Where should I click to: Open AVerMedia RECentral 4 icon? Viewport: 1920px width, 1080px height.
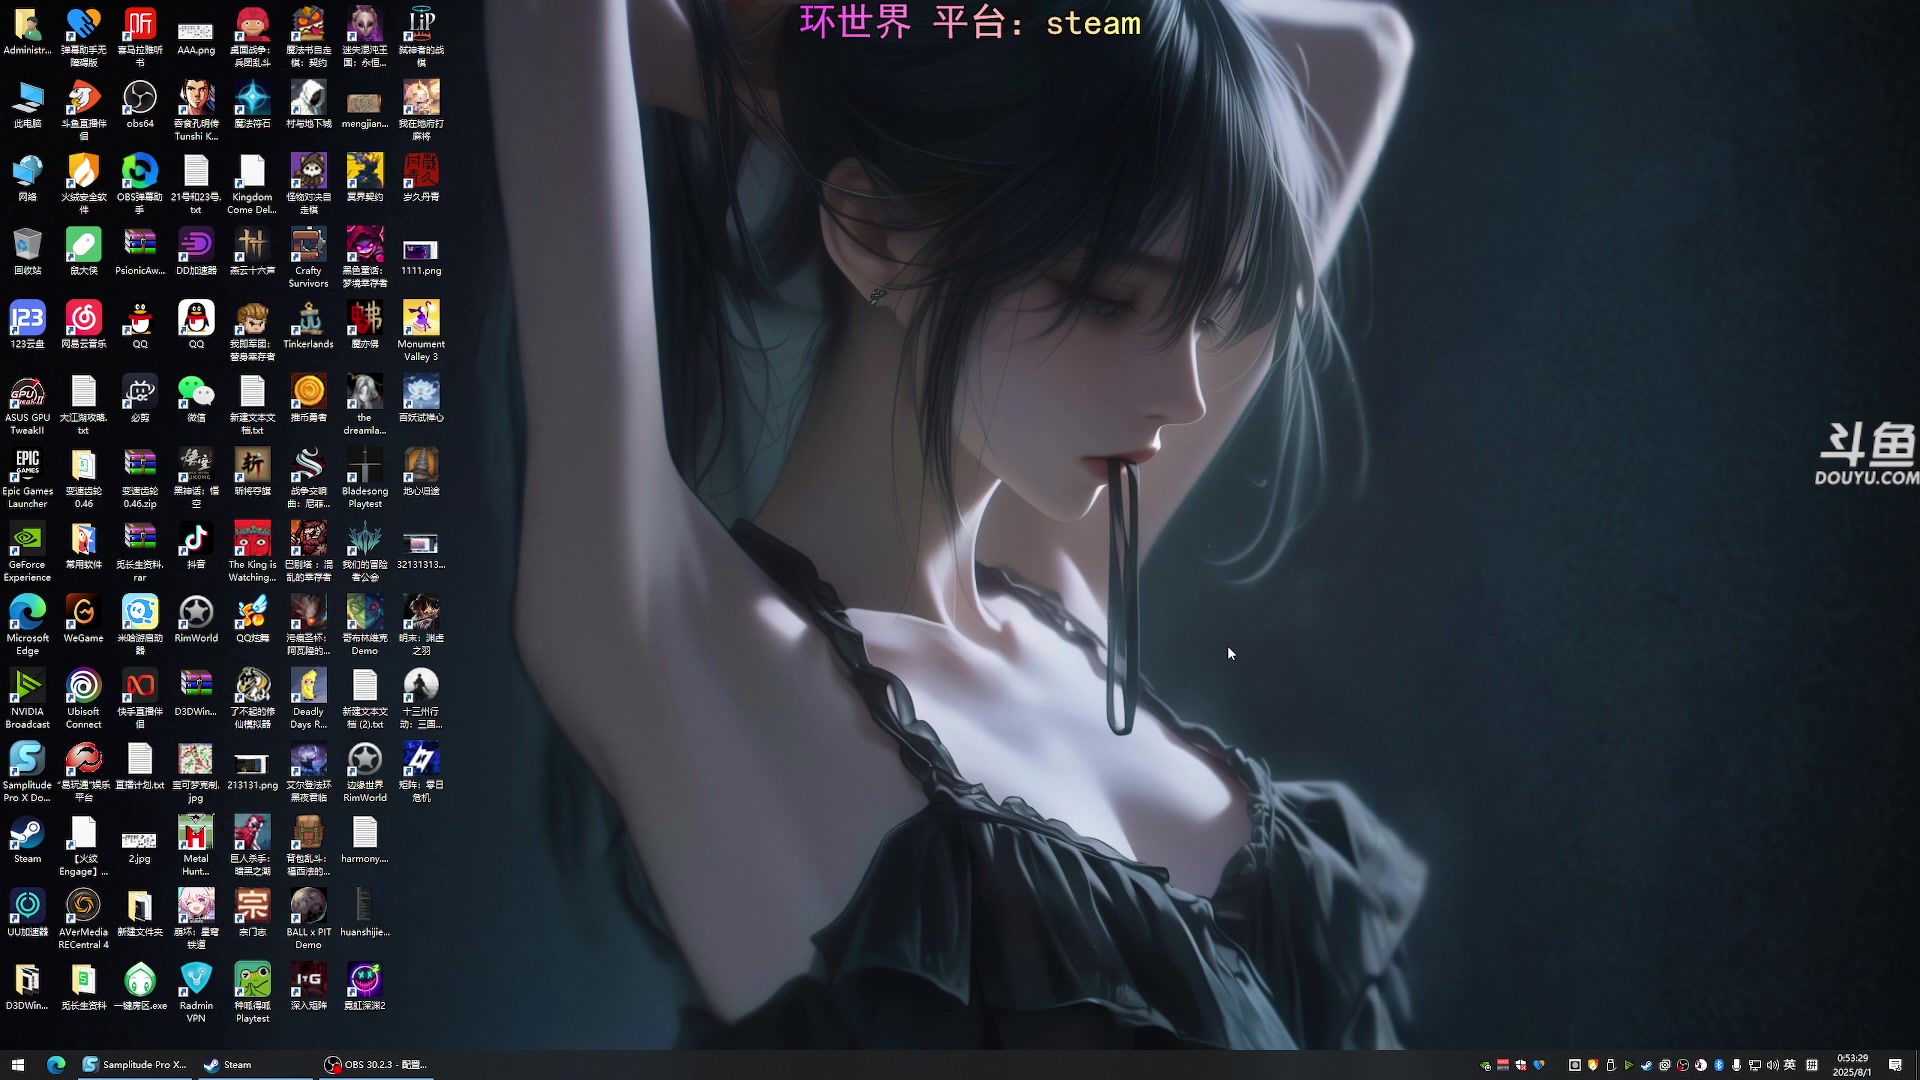coord(84,919)
